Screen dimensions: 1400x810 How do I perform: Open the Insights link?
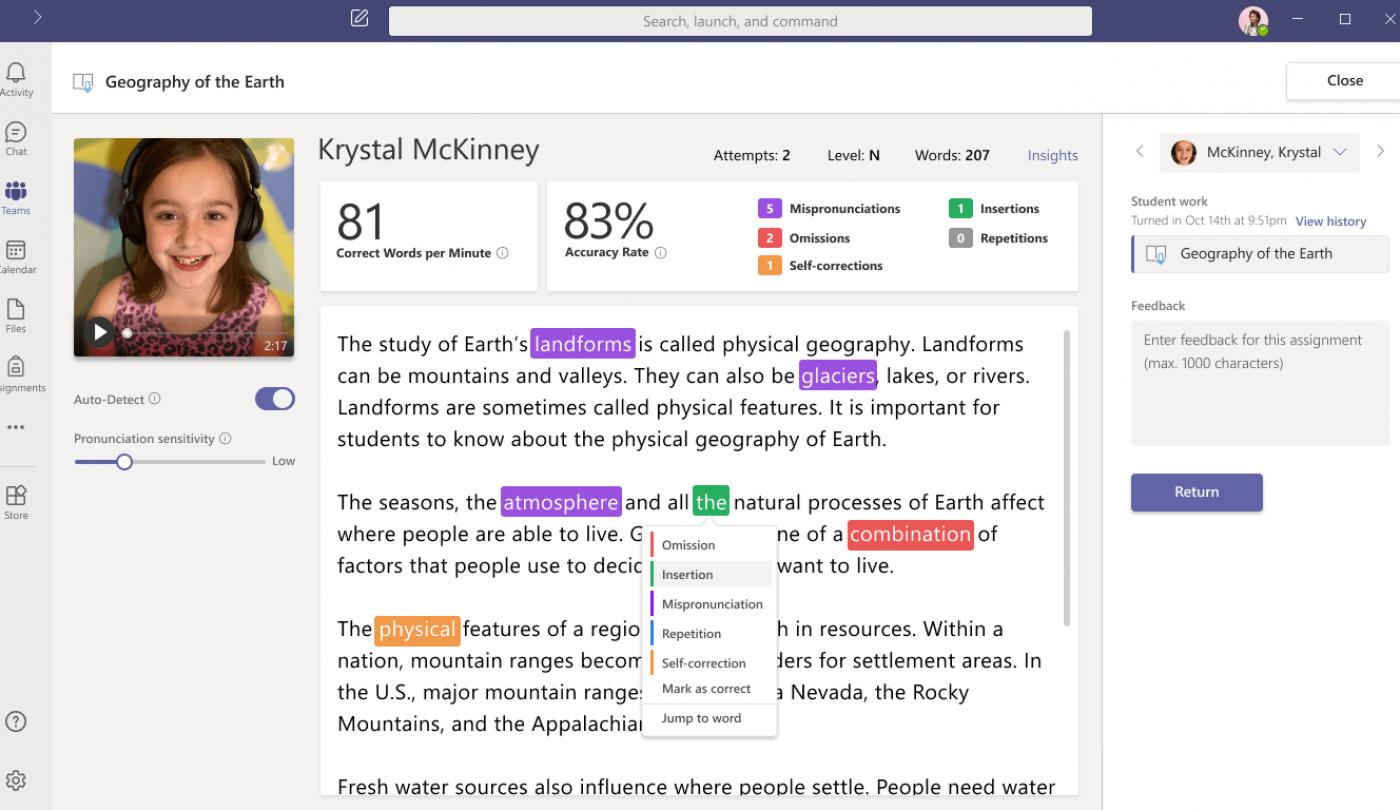1053,155
